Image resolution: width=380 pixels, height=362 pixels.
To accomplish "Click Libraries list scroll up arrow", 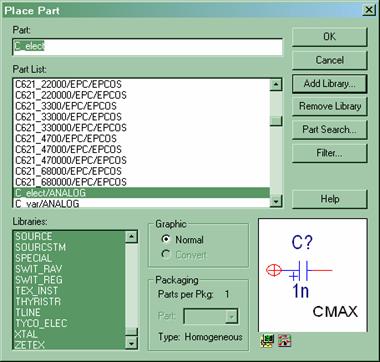I will click(x=132, y=237).
